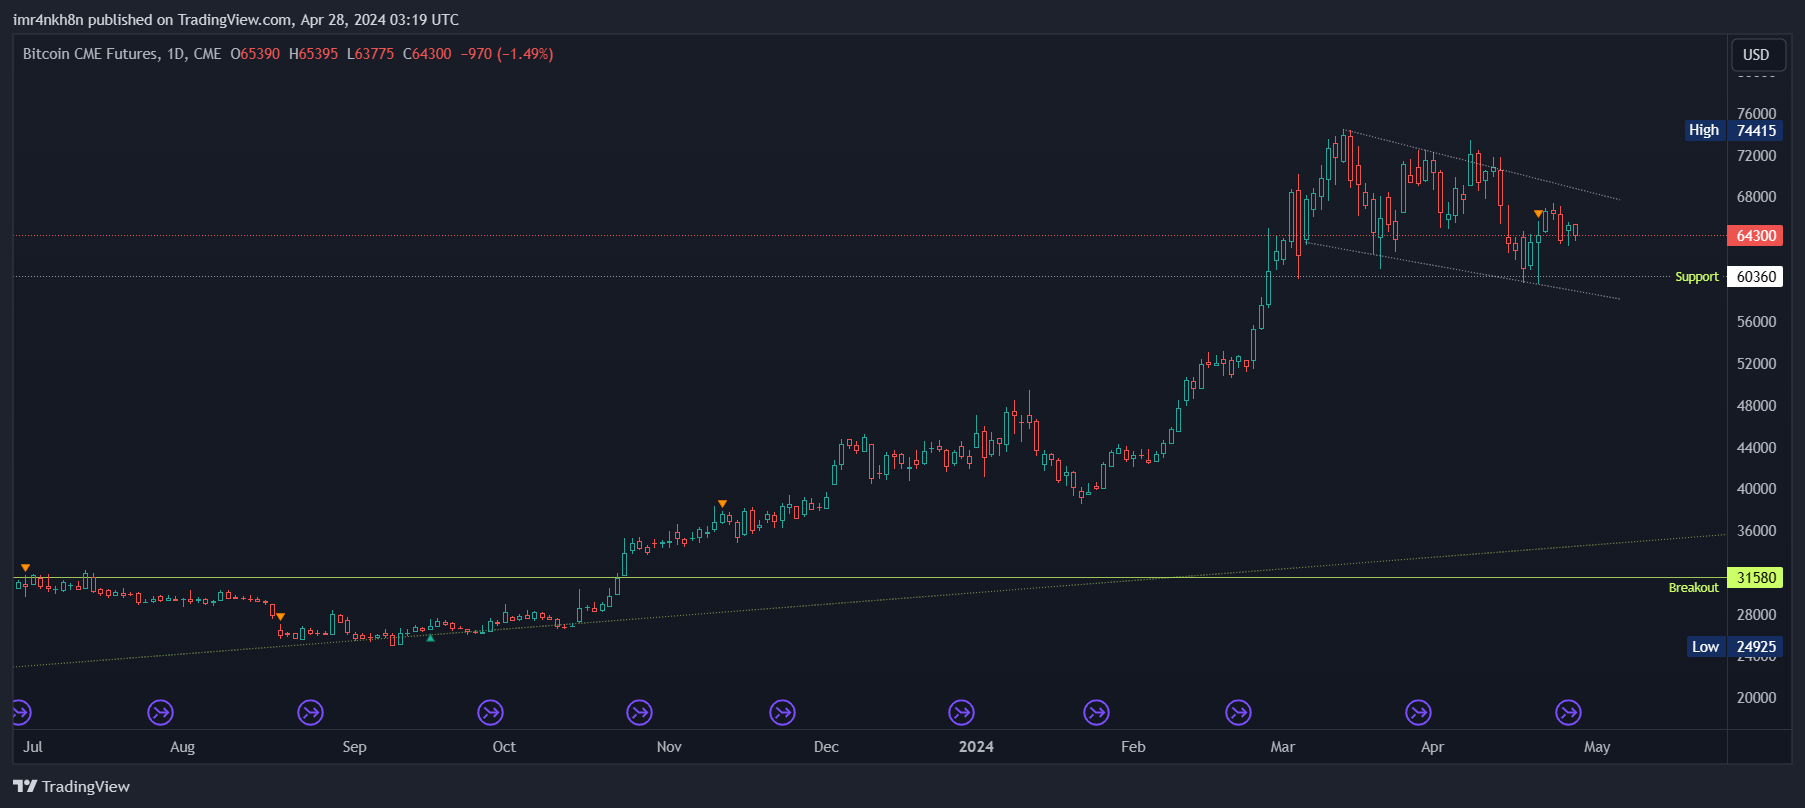
Task: Click the 56000 price axis label
Action: point(1756,322)
